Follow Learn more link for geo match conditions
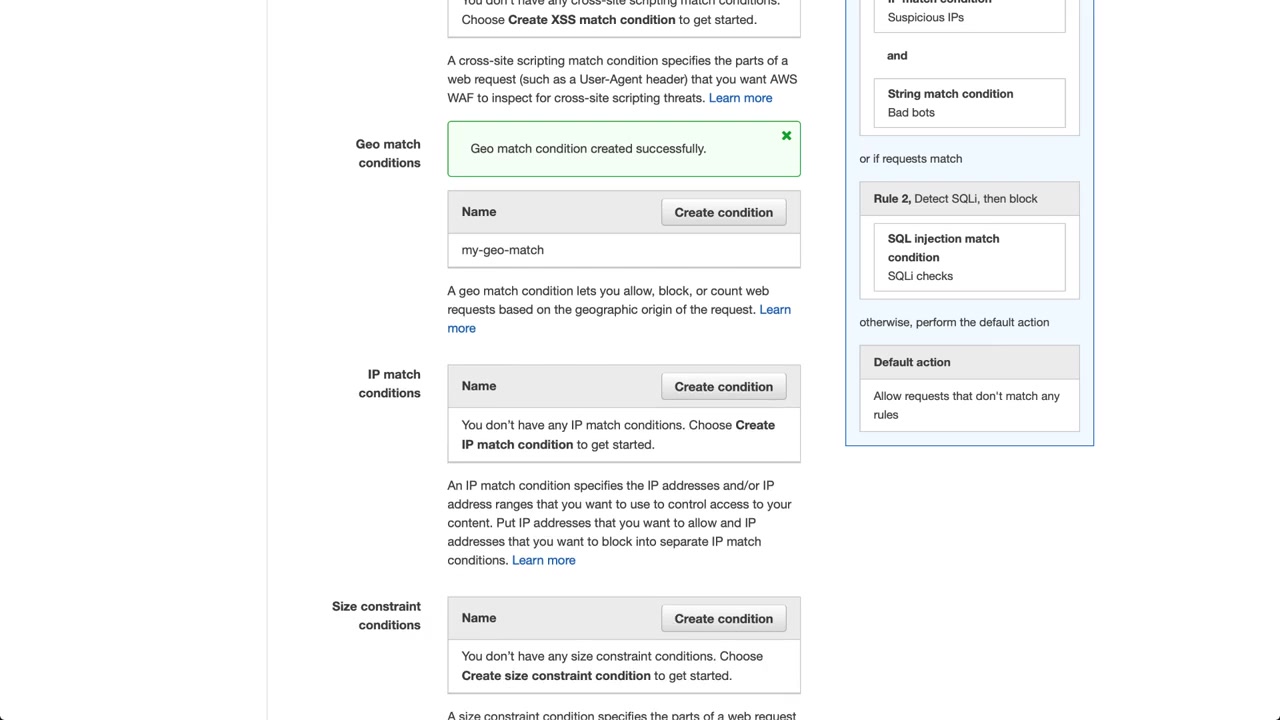Image resolution: width=1280 pixels, height=720 pixels. click(774, 310)
